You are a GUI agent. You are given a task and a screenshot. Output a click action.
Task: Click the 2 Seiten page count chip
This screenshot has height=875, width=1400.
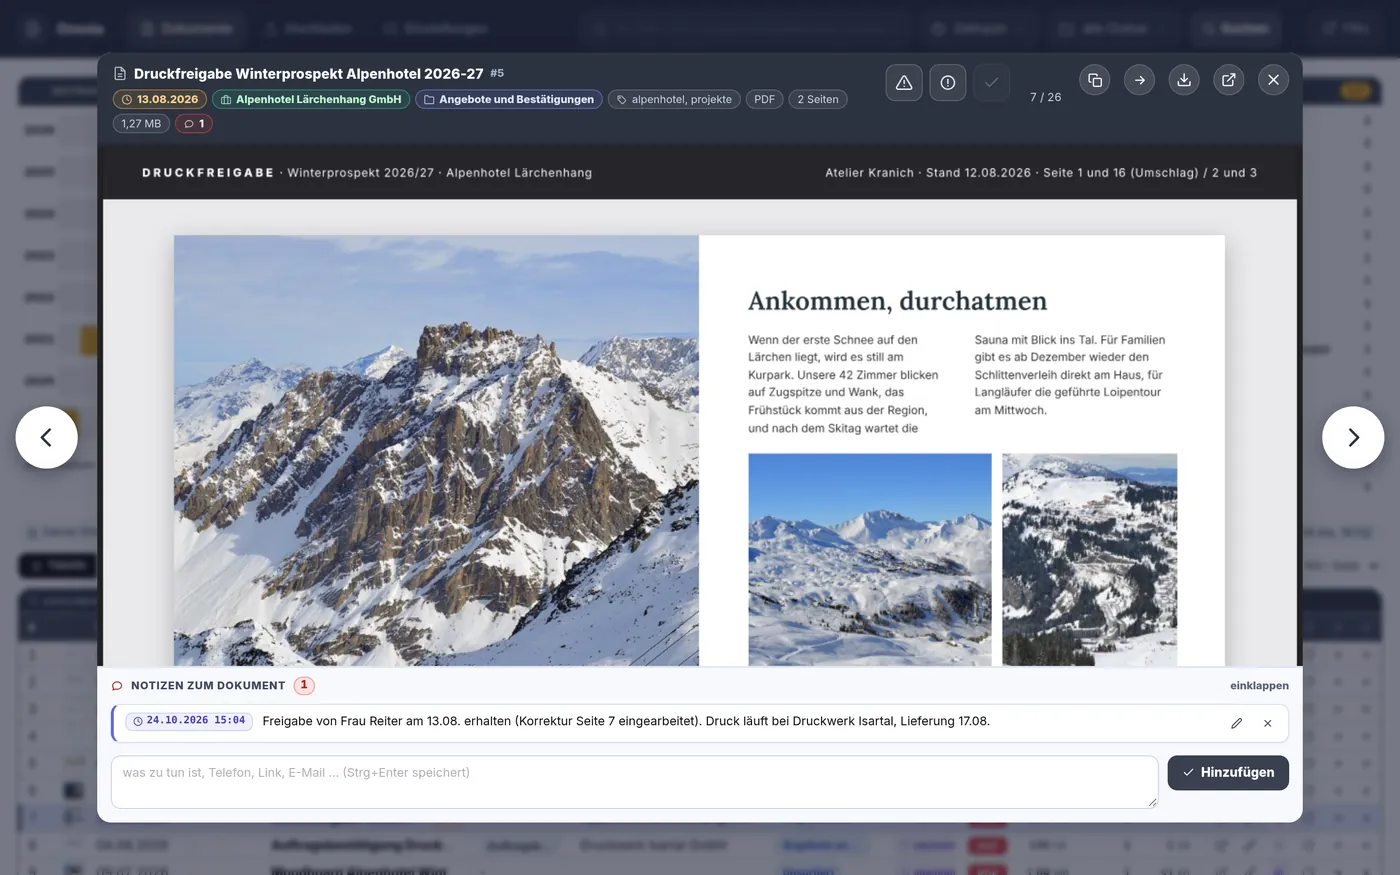[818, 99]
